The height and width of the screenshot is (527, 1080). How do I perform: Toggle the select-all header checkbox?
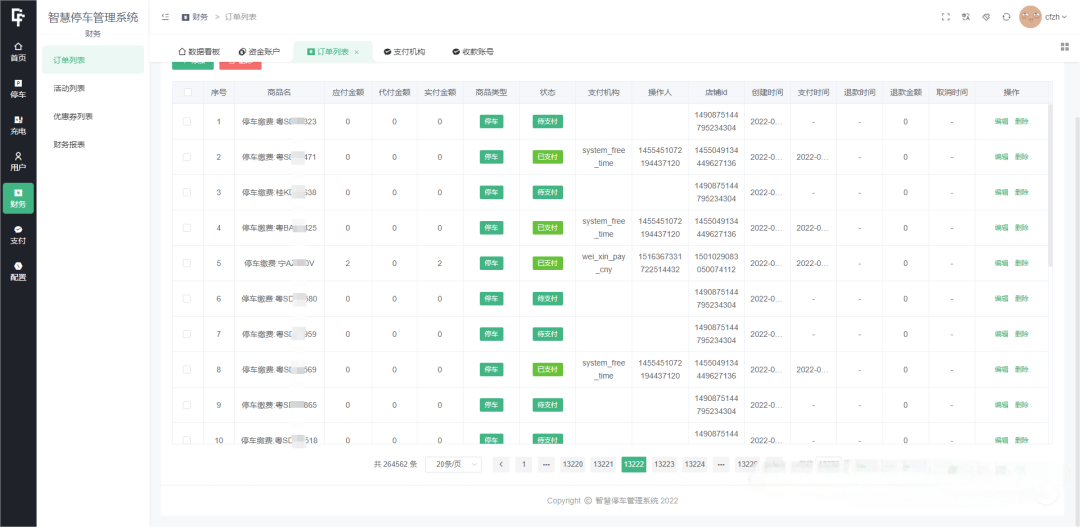click(187, 92)
